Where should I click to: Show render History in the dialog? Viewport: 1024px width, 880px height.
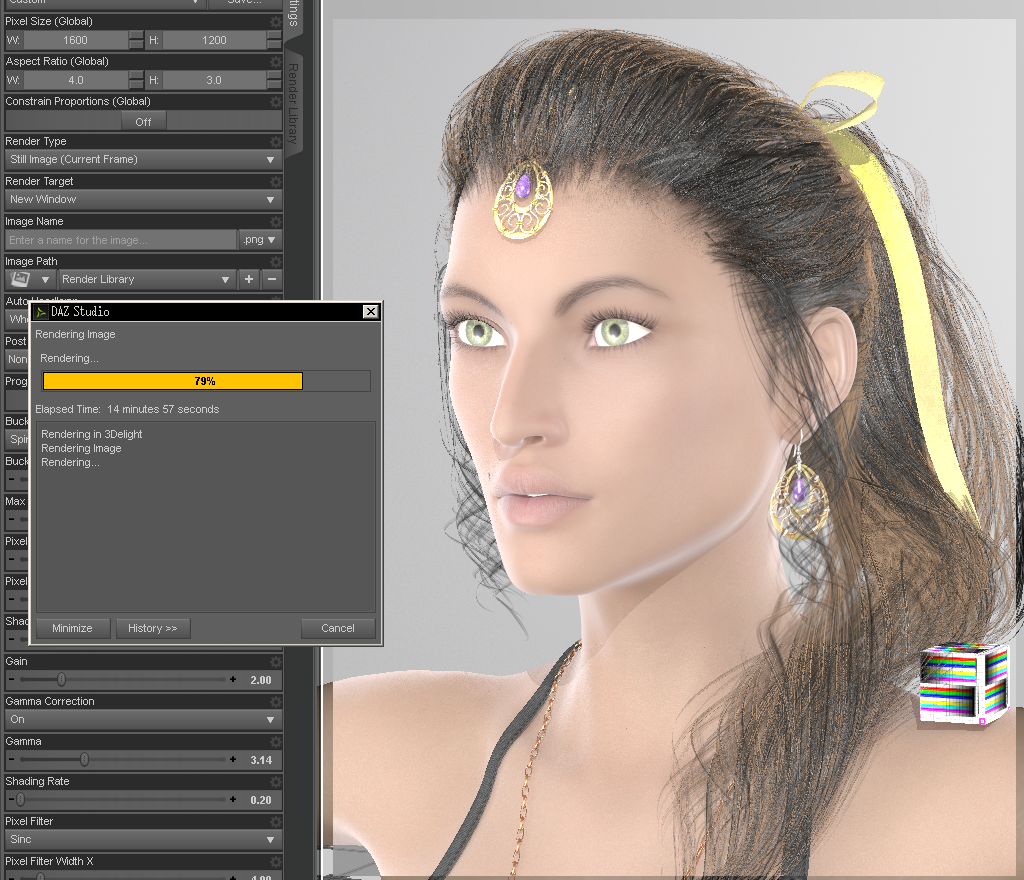pos(153,628)
